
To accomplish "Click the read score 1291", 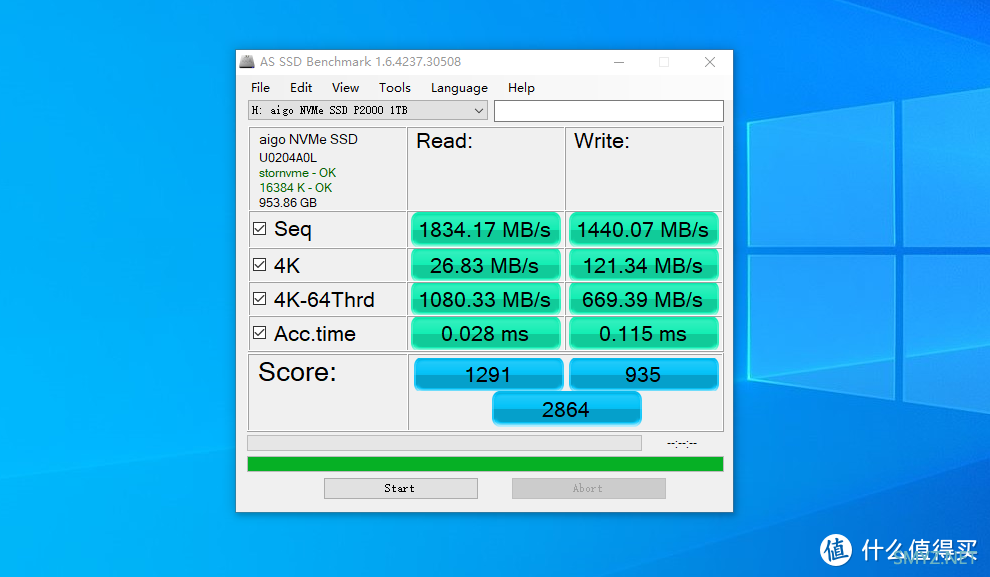I will coord(488,374).
